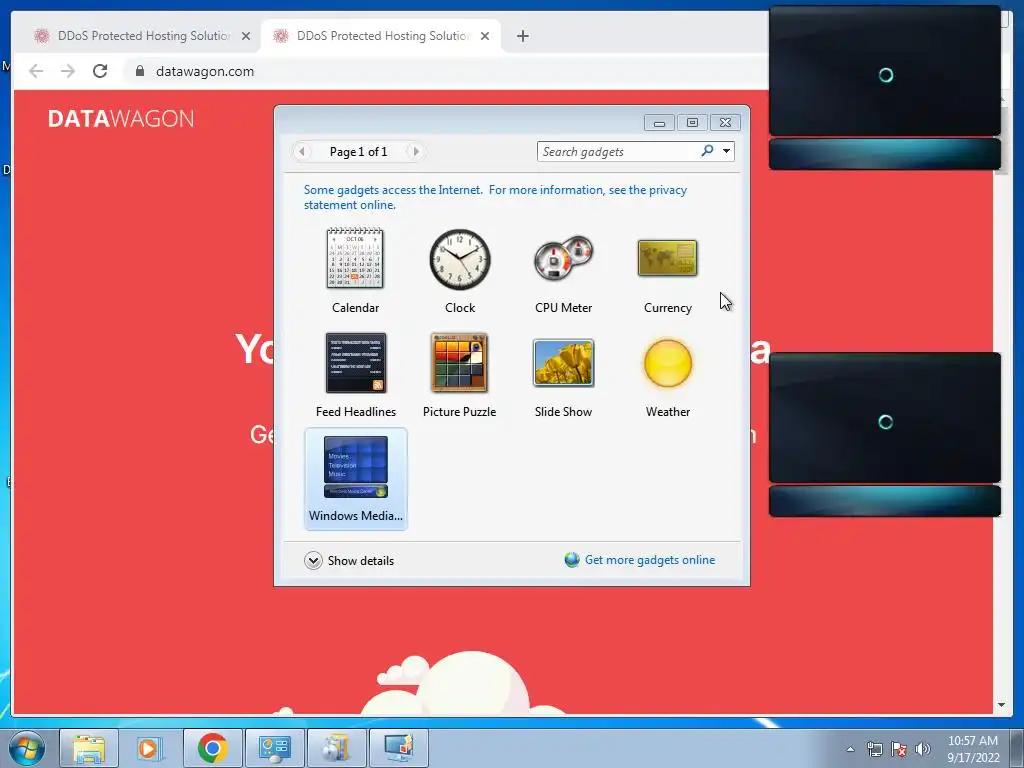Click Chrome forward arrow
The width and height of the screenshot is (1024, 768).
coord(68,71)
